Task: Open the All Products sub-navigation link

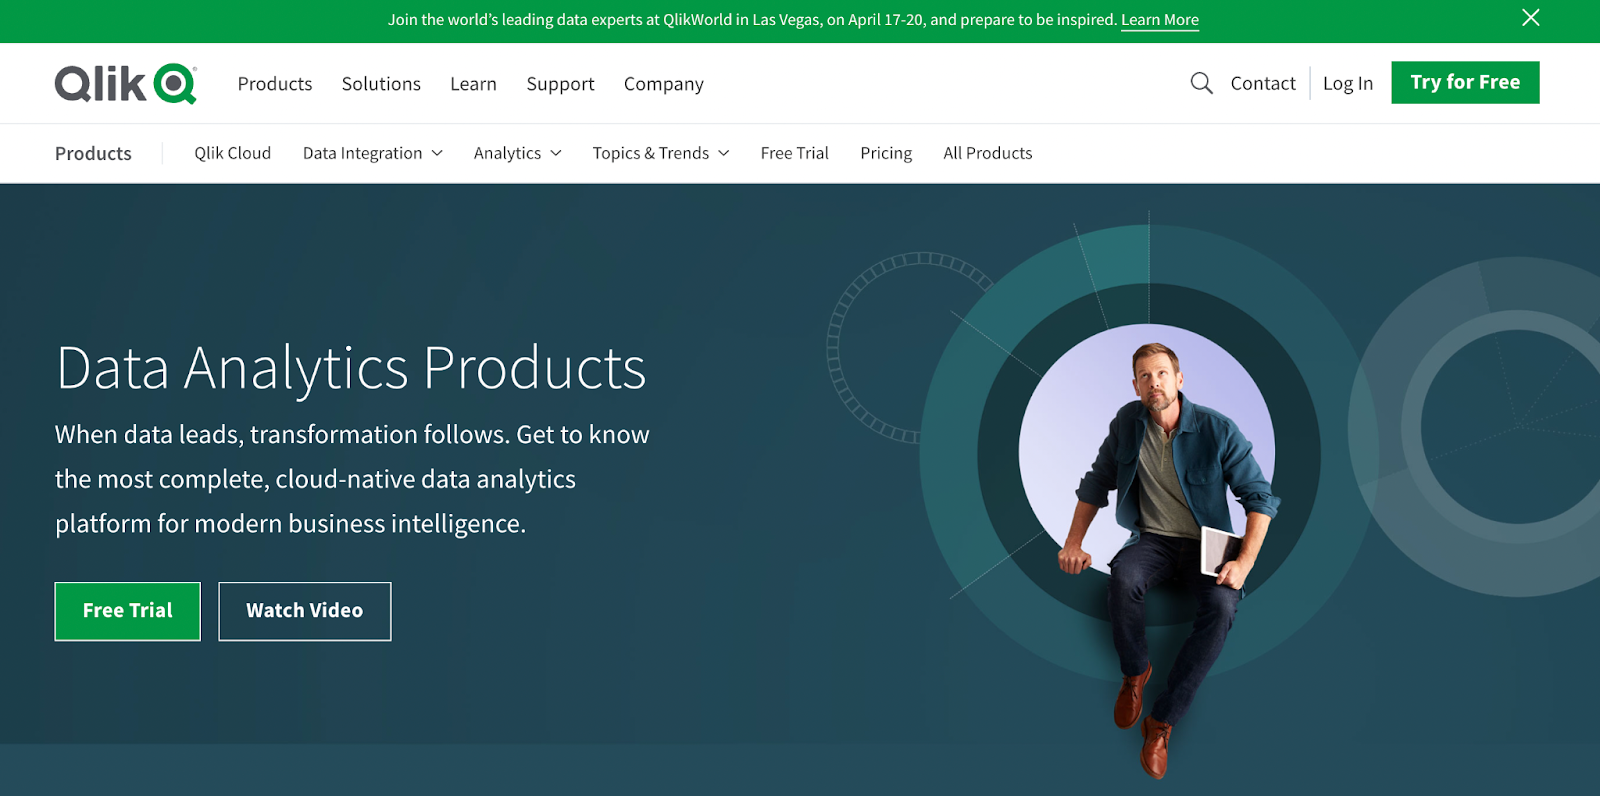Action: pyautogui.click(x=988, y=153)
